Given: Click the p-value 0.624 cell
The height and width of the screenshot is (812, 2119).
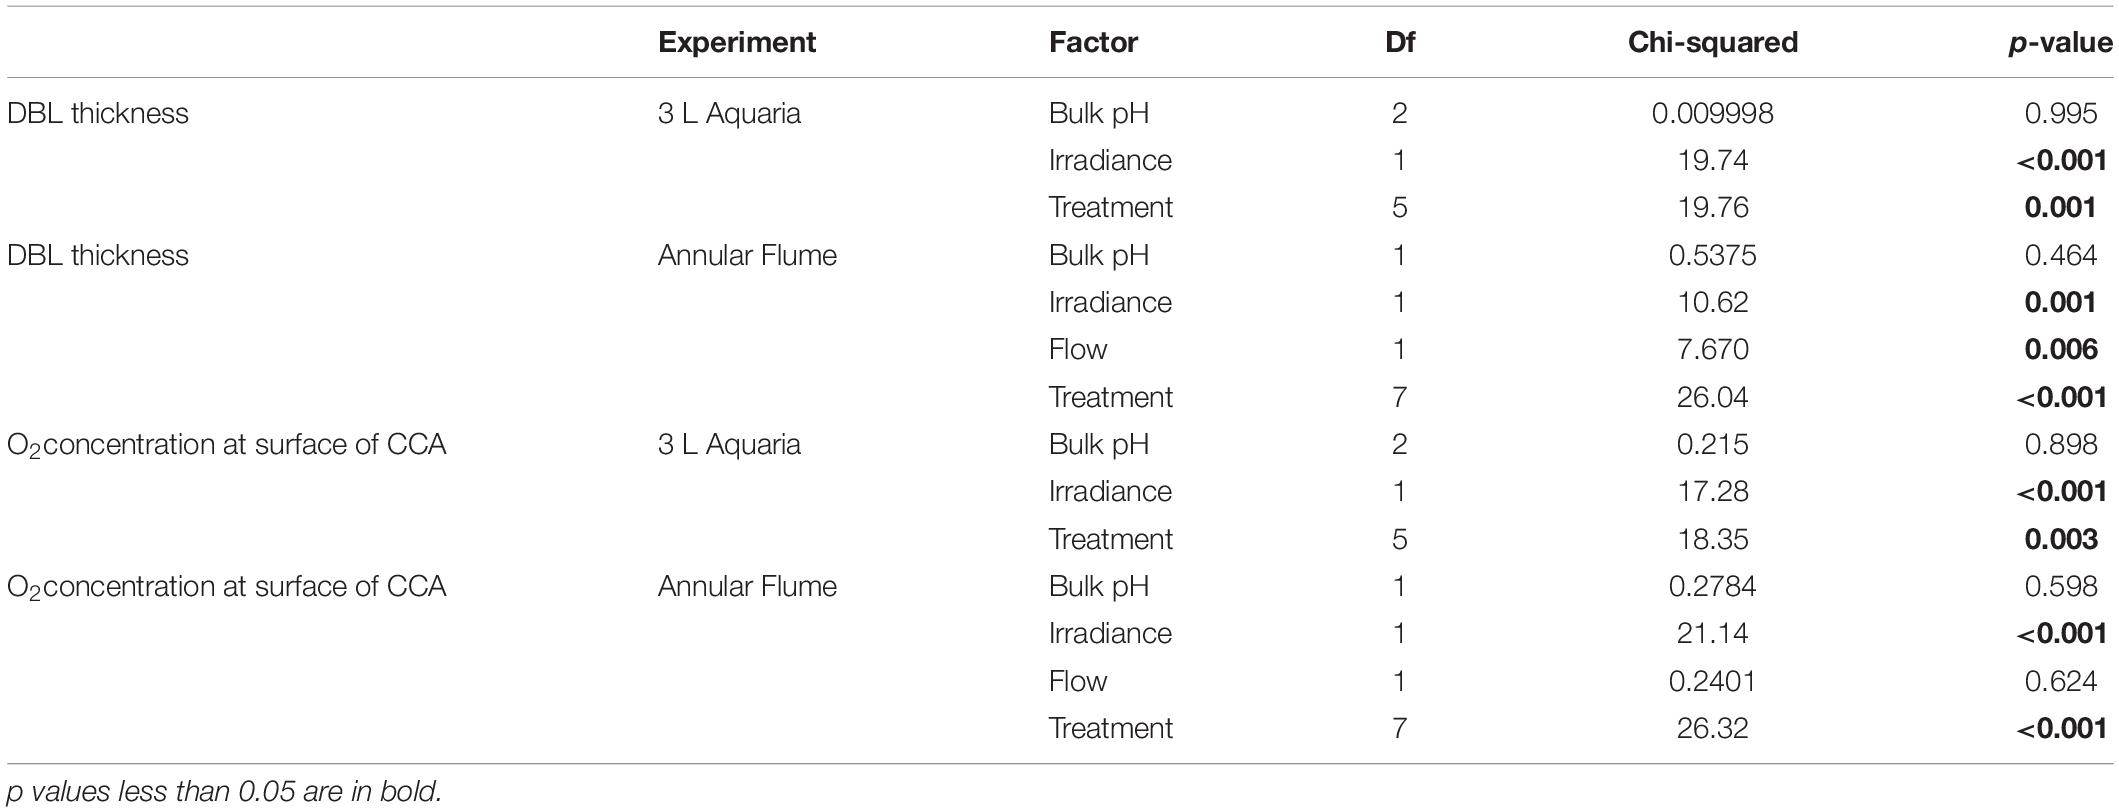Looking at the screenshot, I should tap(2061, 681).
